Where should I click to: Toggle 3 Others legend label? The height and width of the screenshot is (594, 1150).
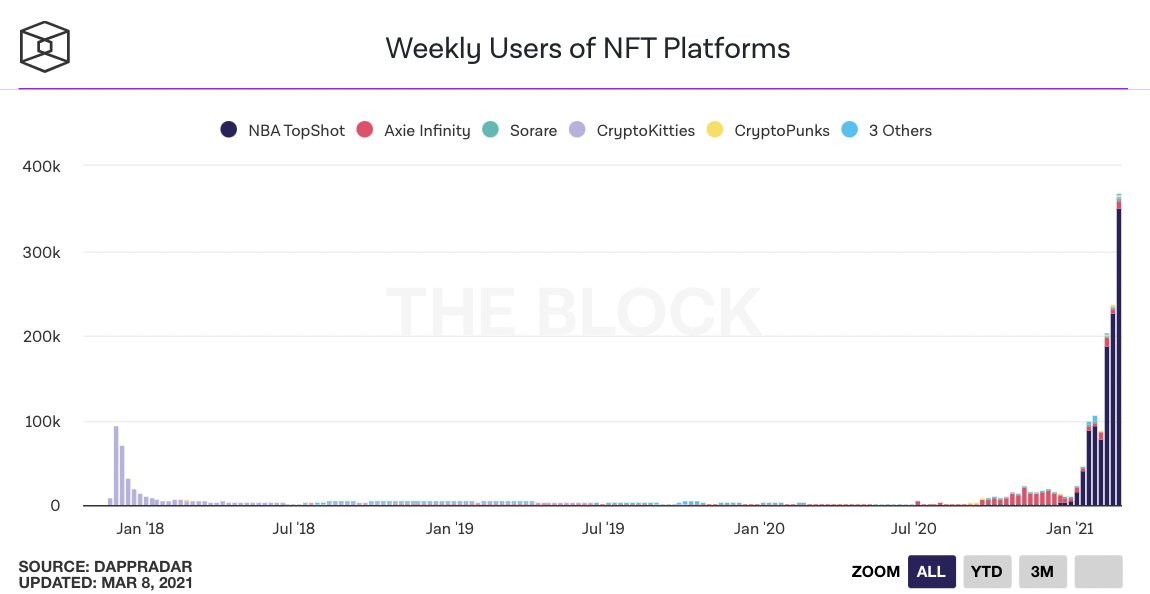(x=900, y=130)
